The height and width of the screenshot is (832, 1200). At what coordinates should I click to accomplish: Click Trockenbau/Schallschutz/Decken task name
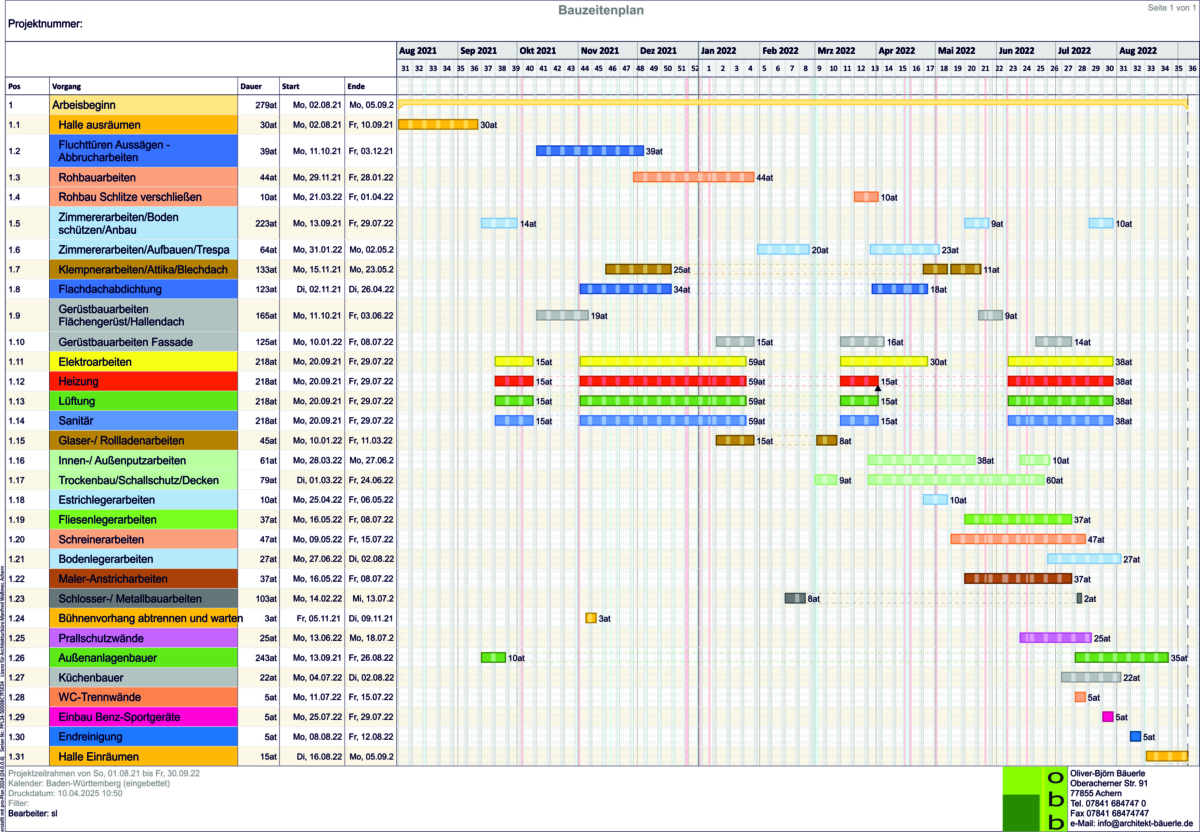pyautogui.click(x=138, y=480)
